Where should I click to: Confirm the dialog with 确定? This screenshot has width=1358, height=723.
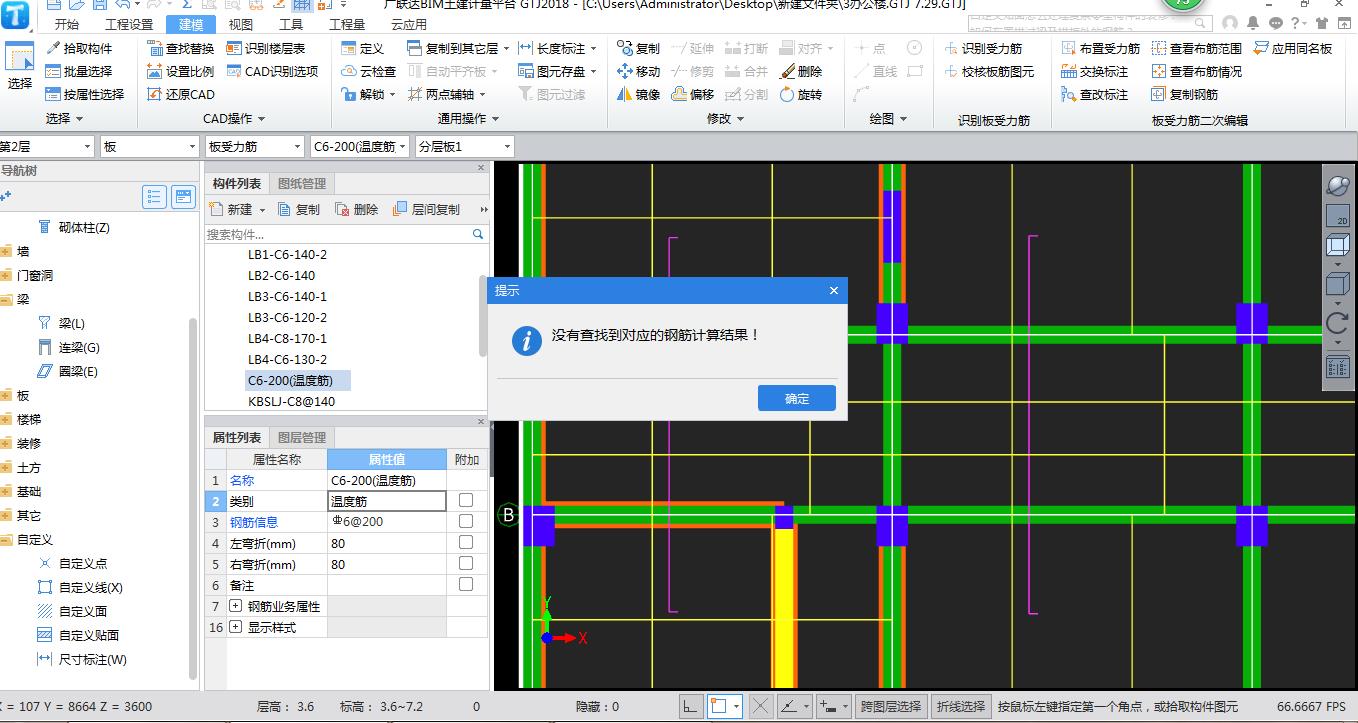797,398
